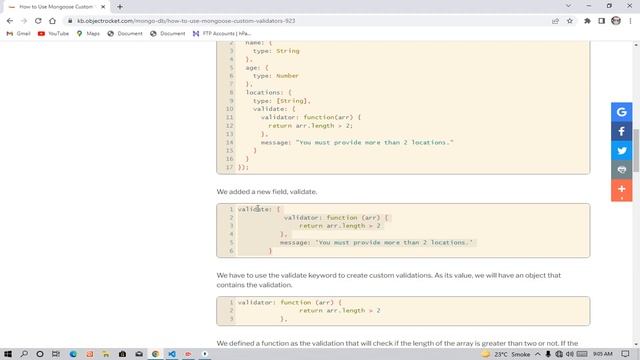The height and width of the screenshot is (360, 640).
Task: Open the Extensions puzzle menu
Action: pyautogui.click(x=587, y=21)
